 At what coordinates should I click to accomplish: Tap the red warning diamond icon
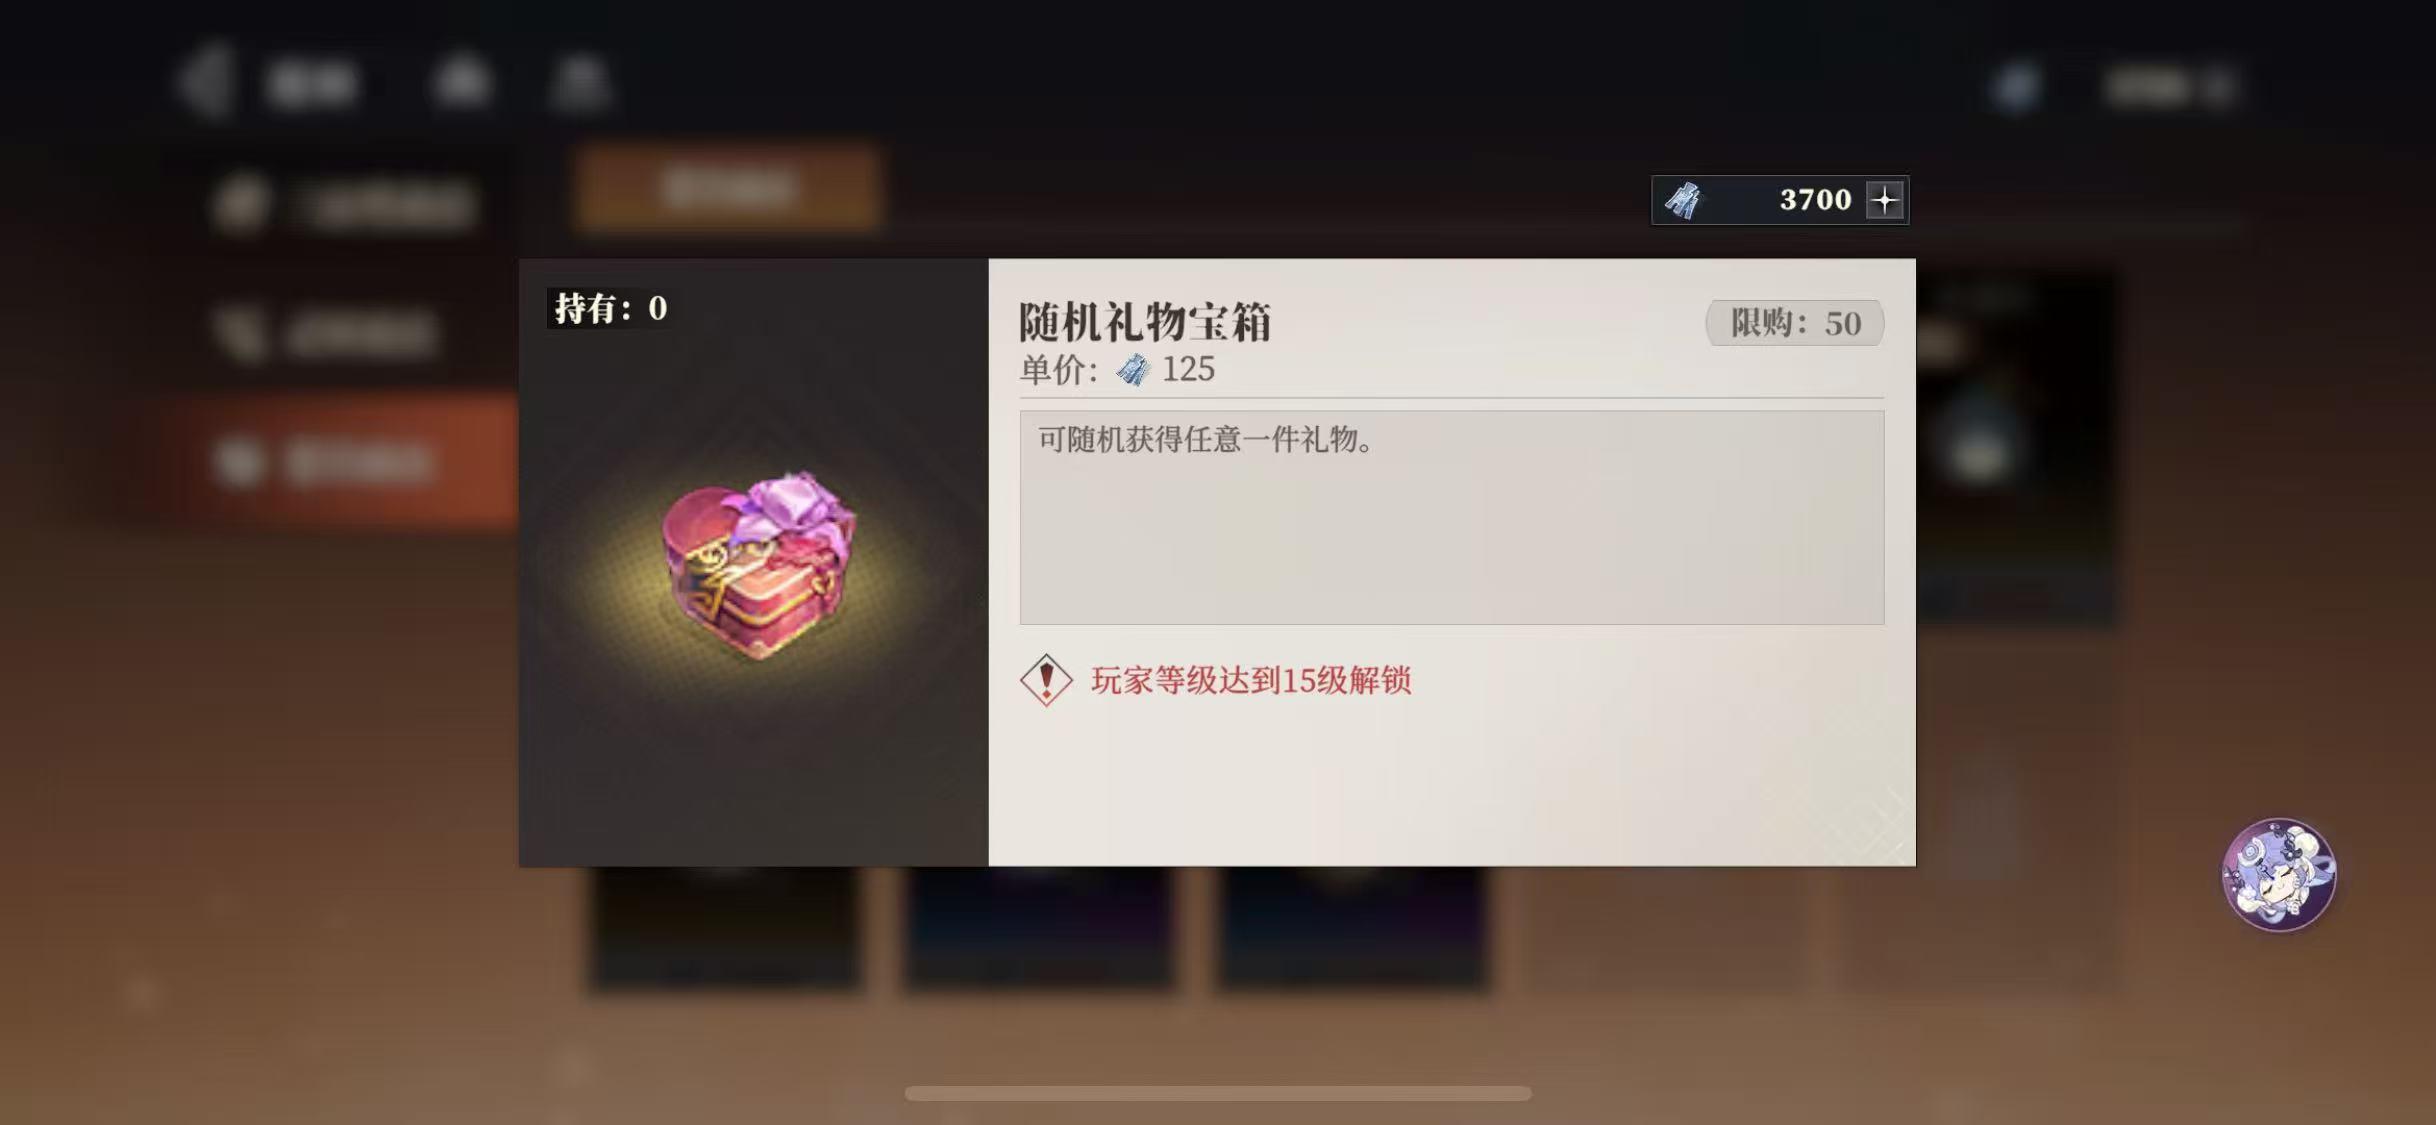coord(1046,680)
